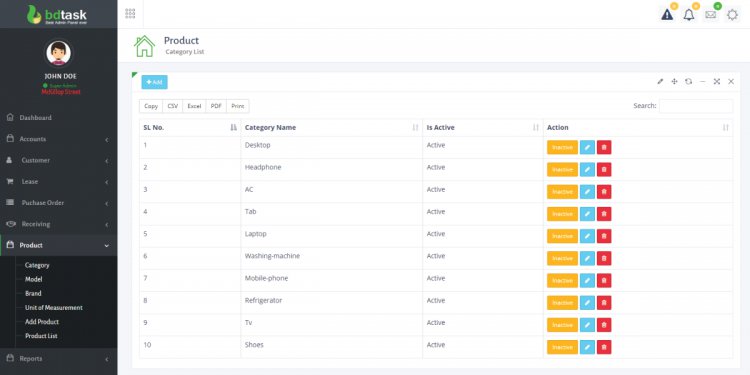Click the green home icon

pos(144,46)
